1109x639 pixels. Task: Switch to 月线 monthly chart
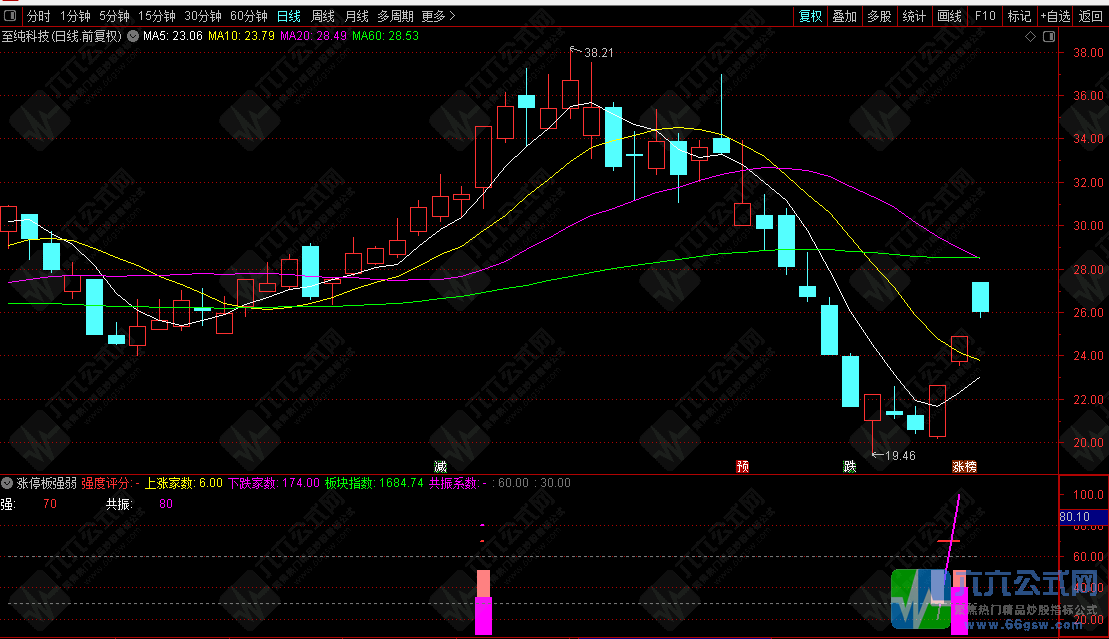click(x=356, y=16)
